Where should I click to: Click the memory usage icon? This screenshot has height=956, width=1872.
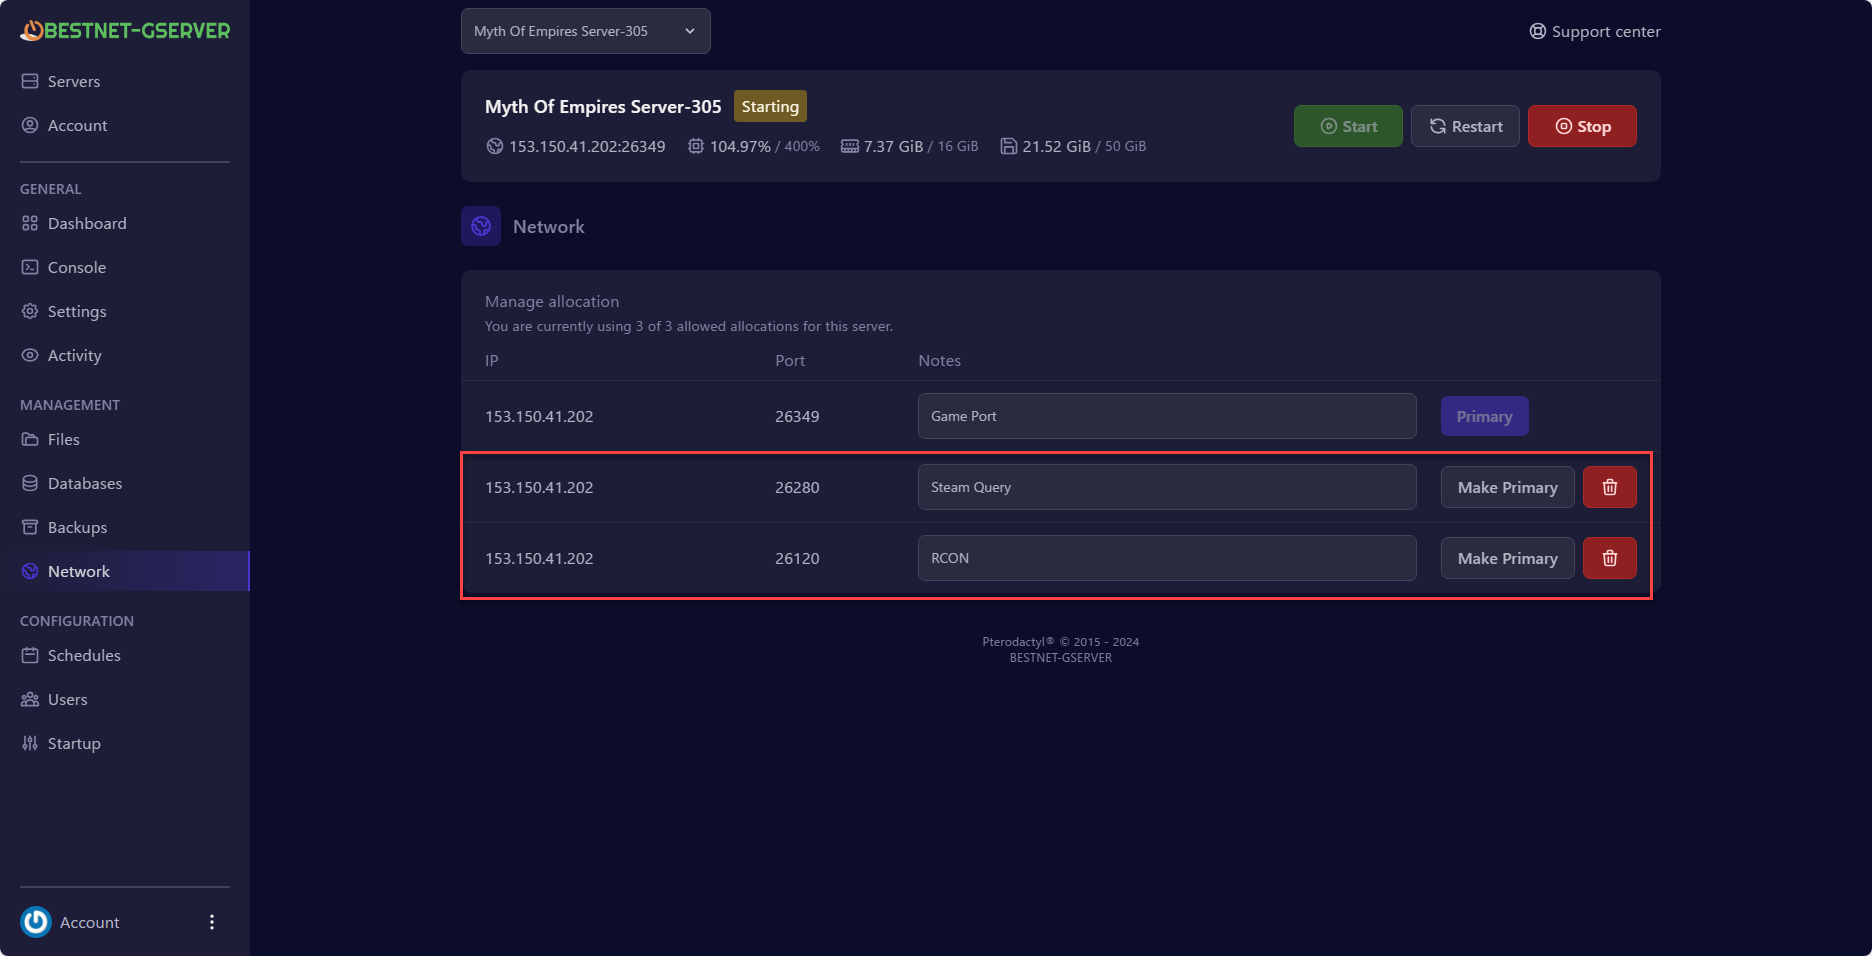[850, 146]
